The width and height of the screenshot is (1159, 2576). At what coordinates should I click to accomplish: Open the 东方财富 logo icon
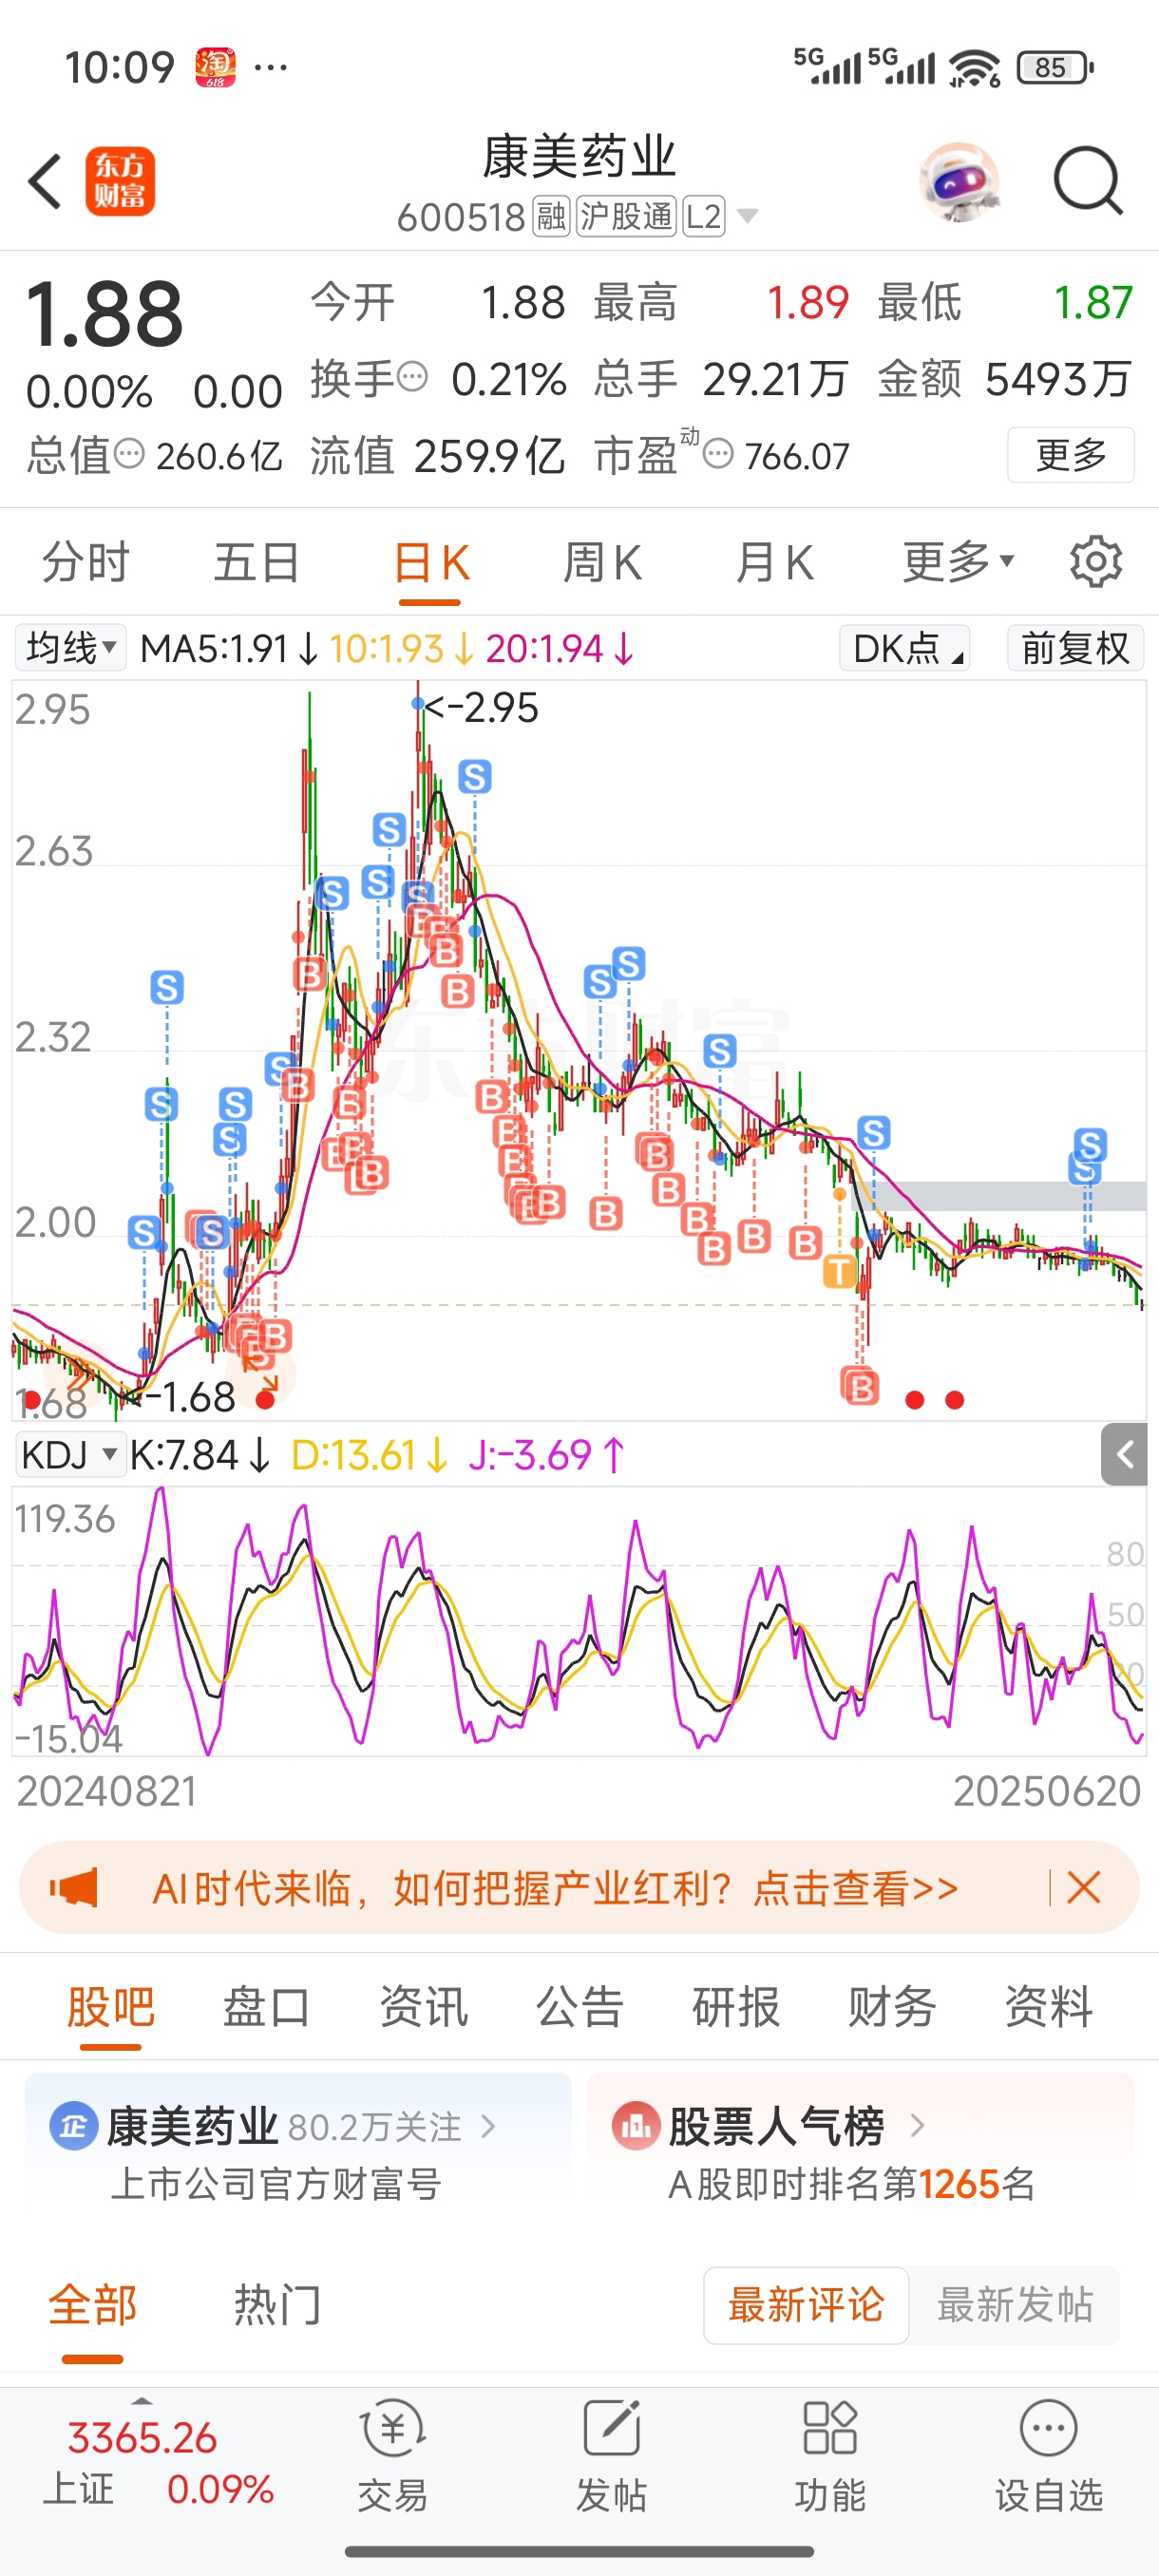tap(120, 181)
